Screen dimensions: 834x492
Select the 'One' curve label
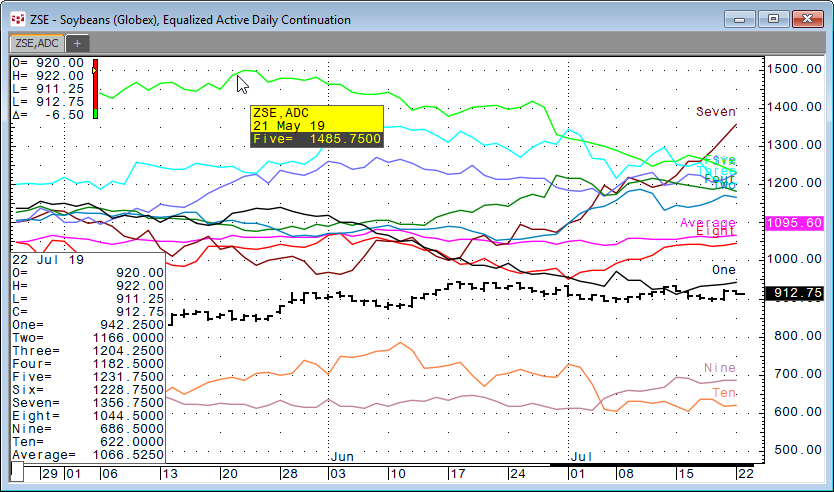point(723,271)
